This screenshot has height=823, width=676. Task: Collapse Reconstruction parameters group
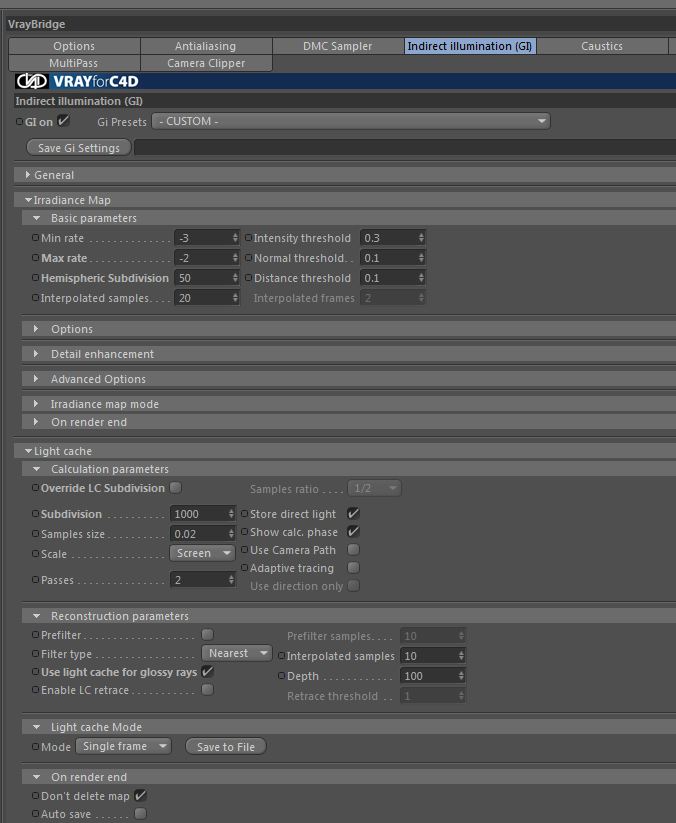pyautogui.click(x=36, y=616)
